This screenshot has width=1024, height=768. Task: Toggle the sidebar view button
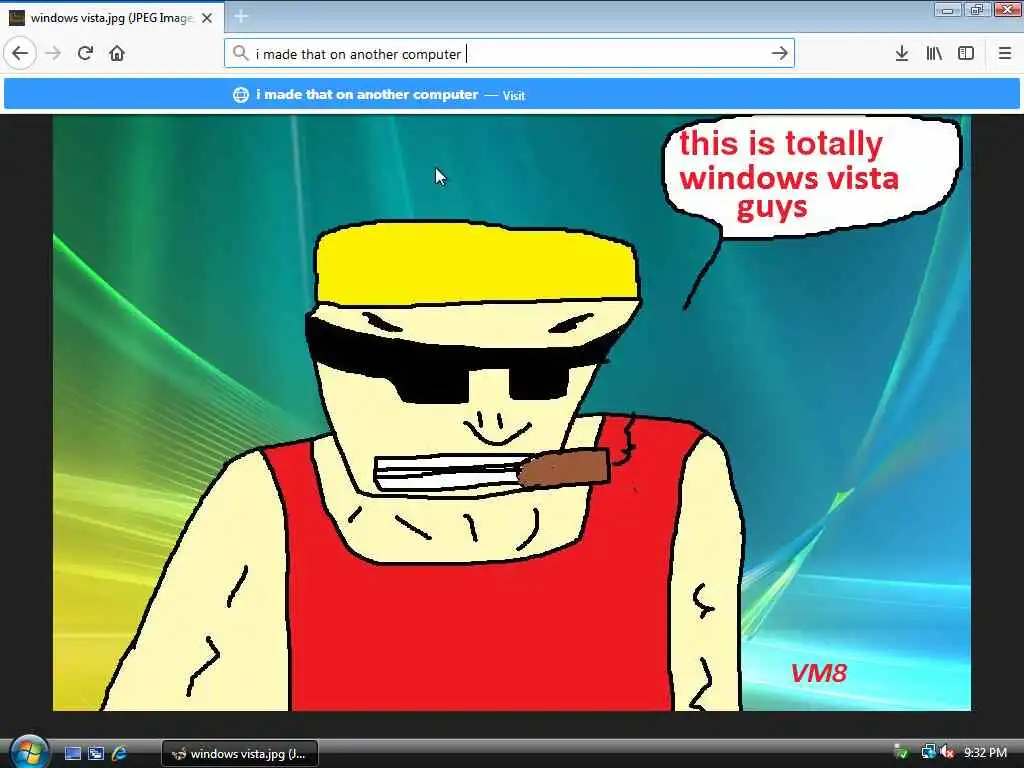coord(966,53)
